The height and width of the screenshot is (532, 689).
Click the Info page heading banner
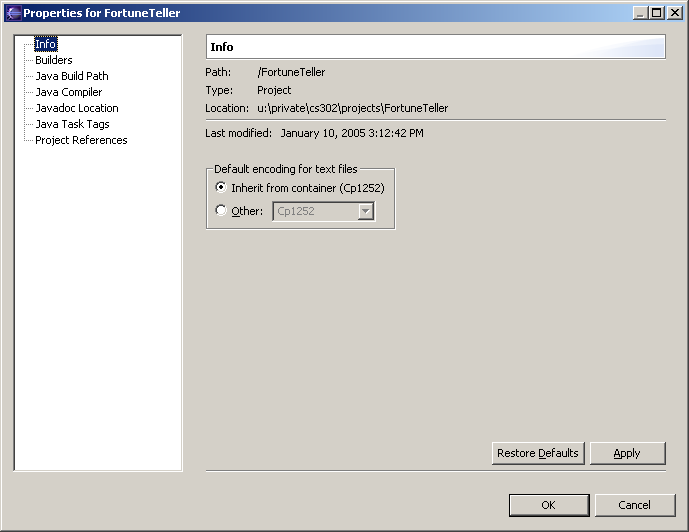(435, 47)
